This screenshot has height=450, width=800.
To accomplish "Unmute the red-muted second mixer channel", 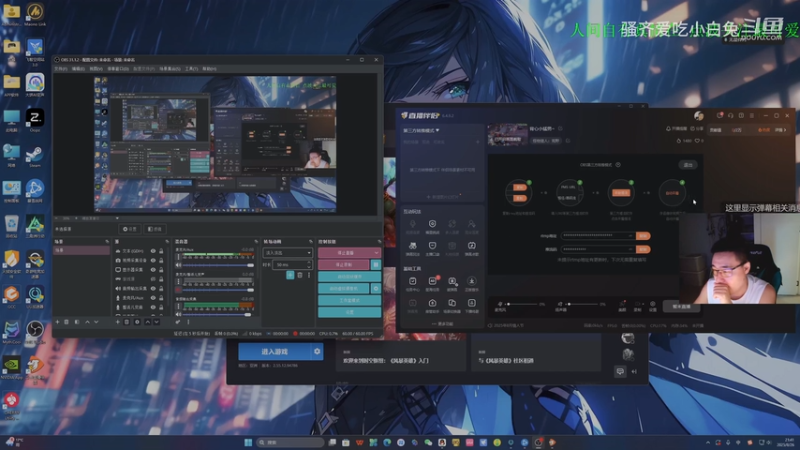I will click(178, 290).
